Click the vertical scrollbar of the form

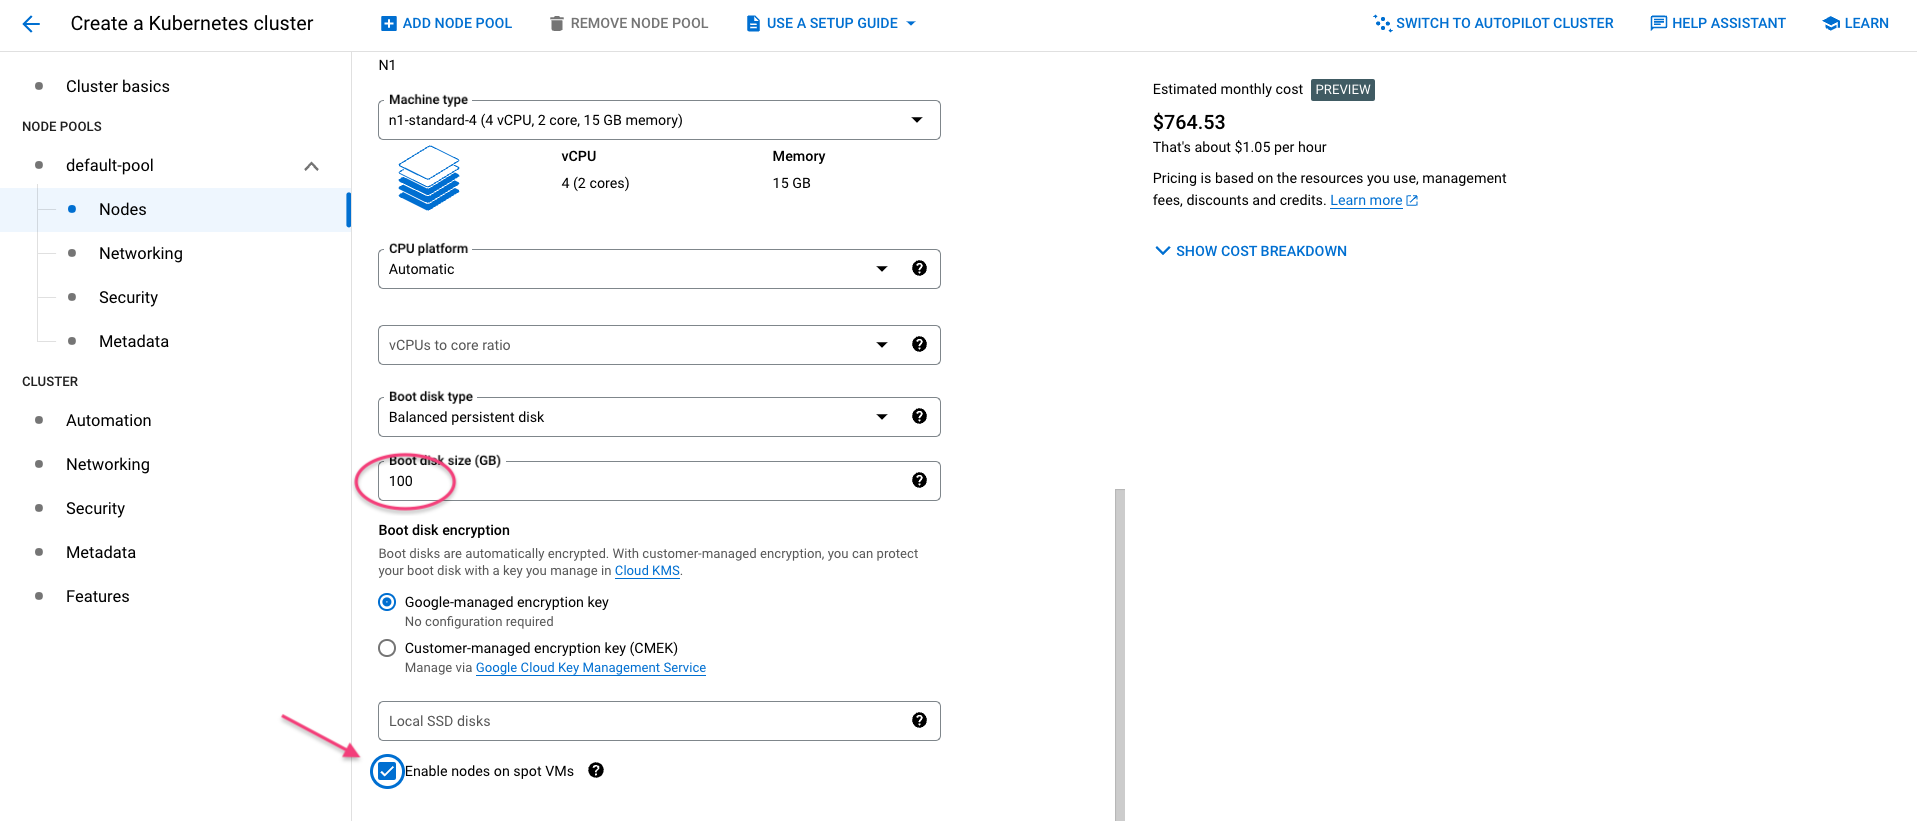click(1120, 655)
